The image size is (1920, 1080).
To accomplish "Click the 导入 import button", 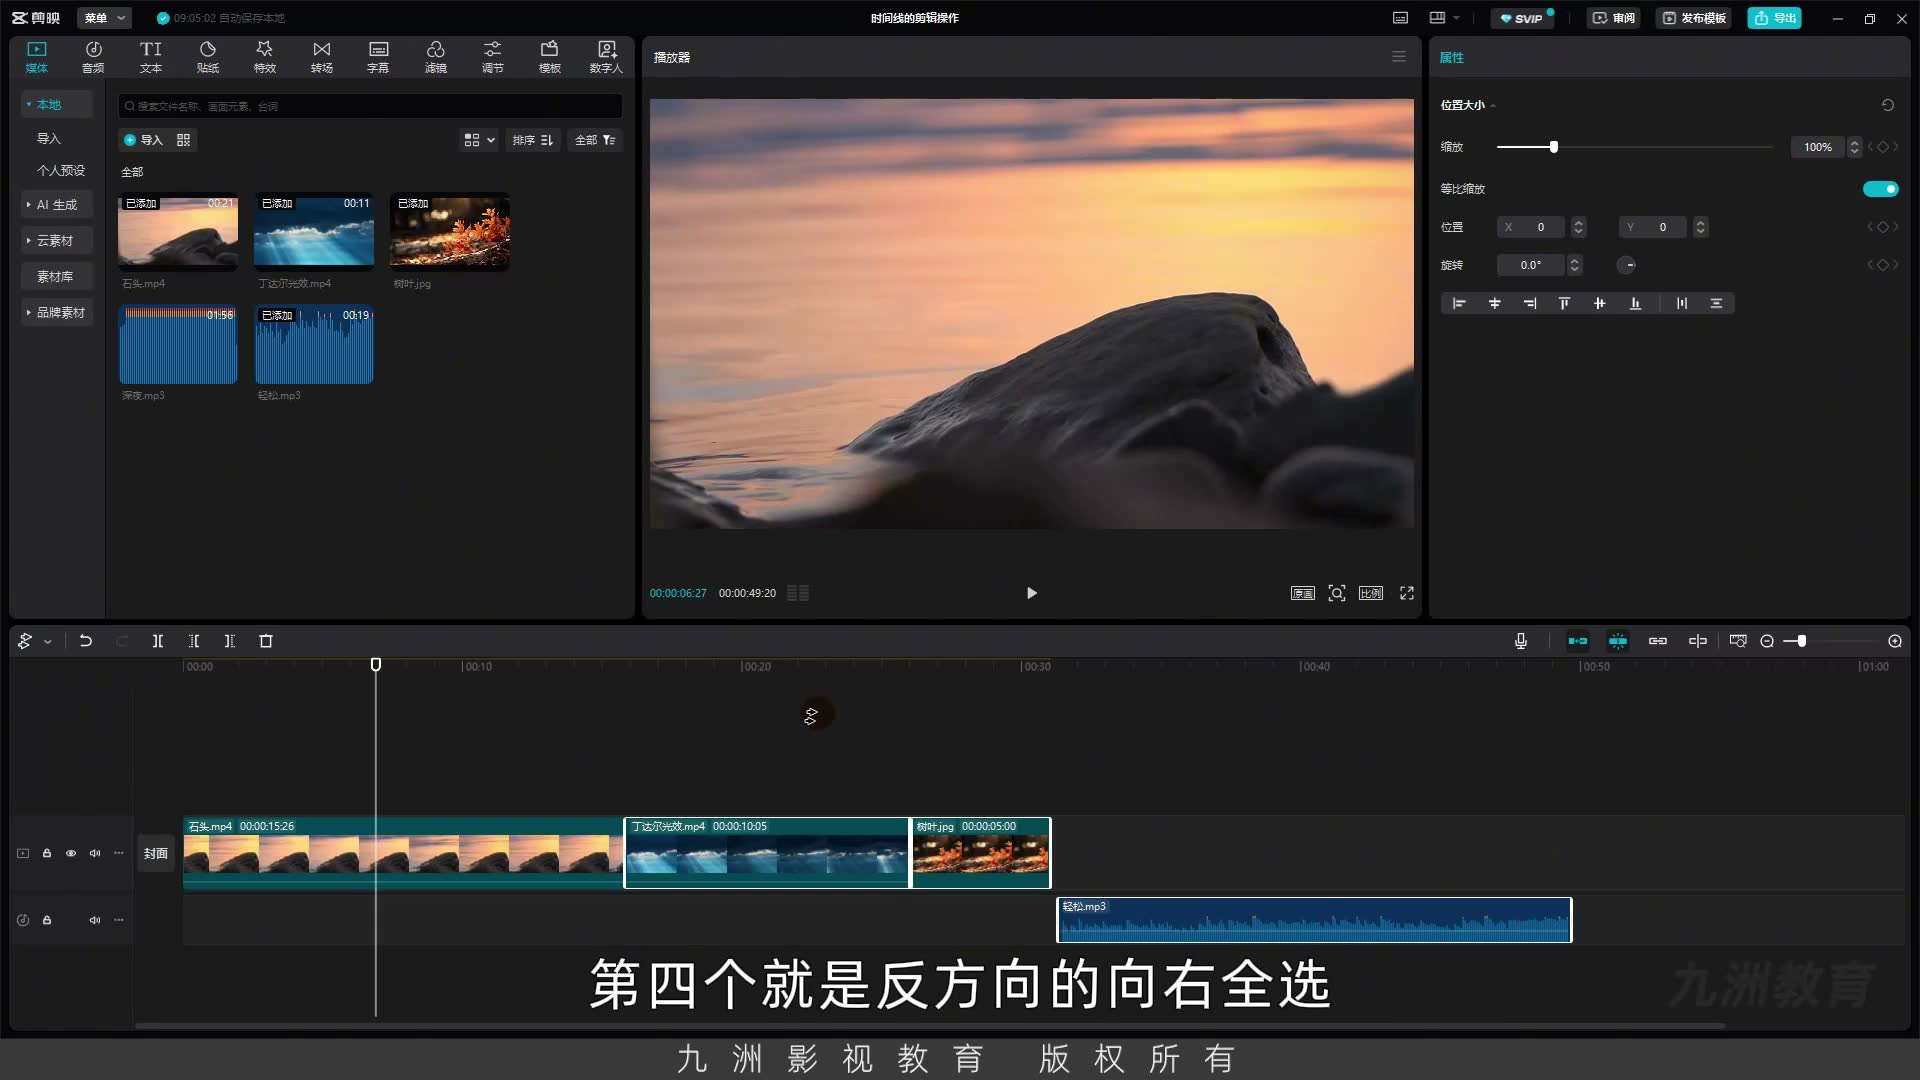I will pos(143,140).
